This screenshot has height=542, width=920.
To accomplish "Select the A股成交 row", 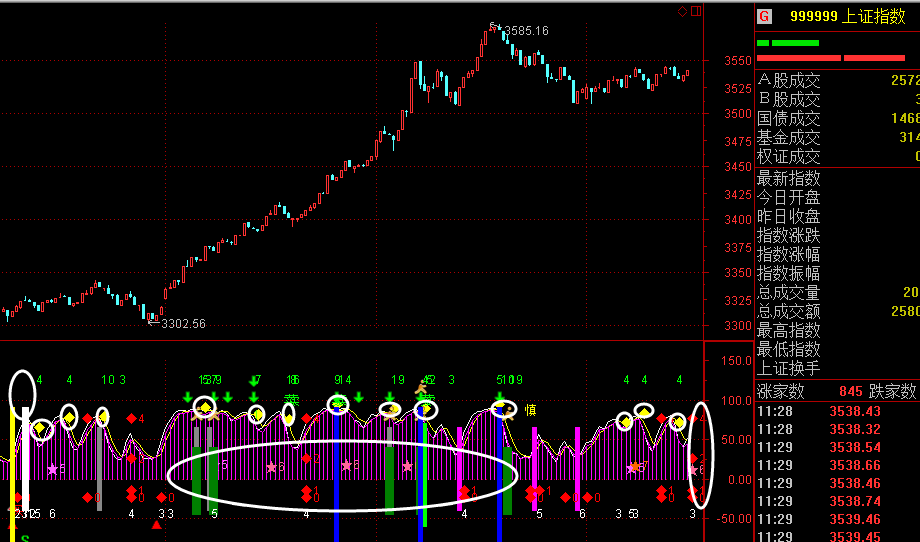I will pyautogui.click(x=789, y=80).
